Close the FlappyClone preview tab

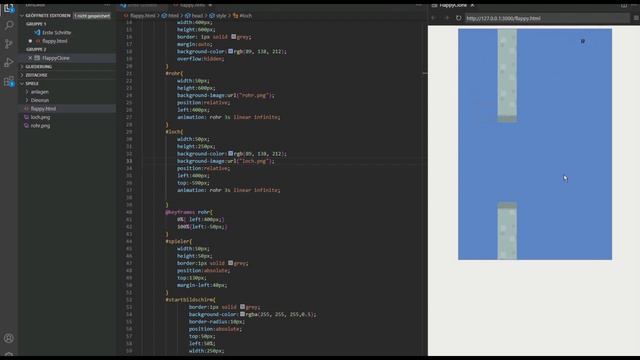pos(472,5)
